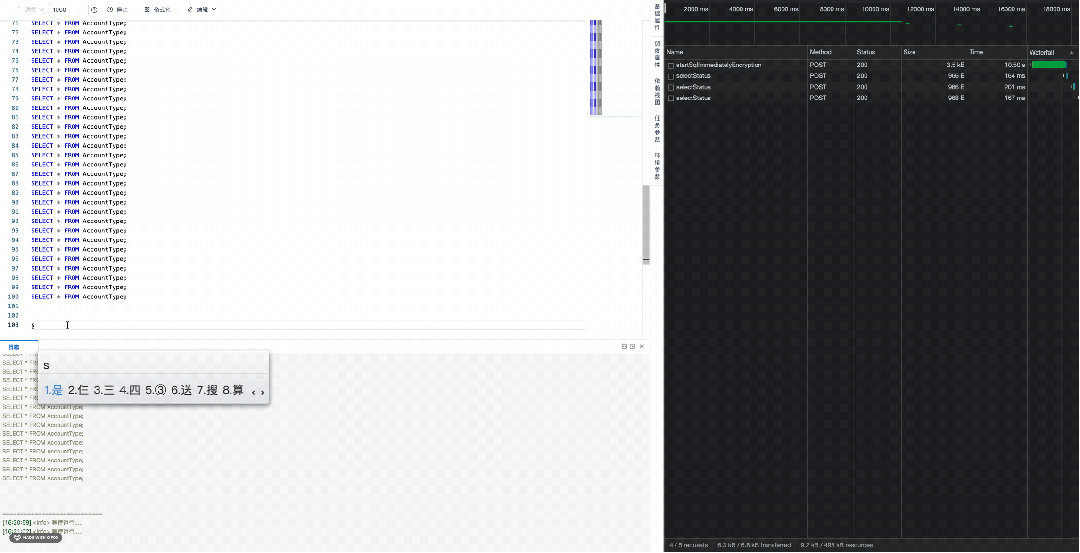Check the selectStatus request with 201 ms
The height and width of the screenshot is (553, 1080).
[x=671, y=87]
